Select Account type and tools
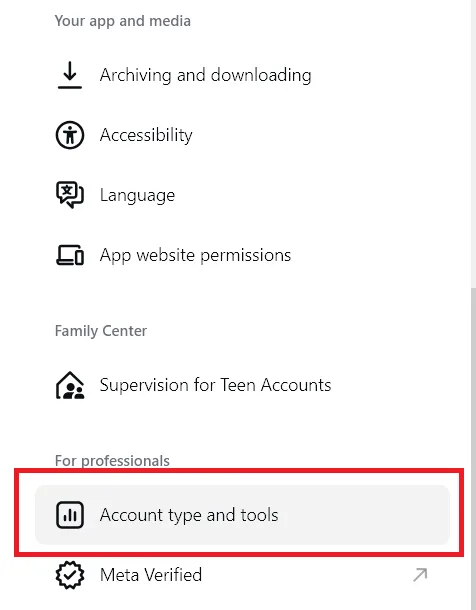 pos(242,515)
